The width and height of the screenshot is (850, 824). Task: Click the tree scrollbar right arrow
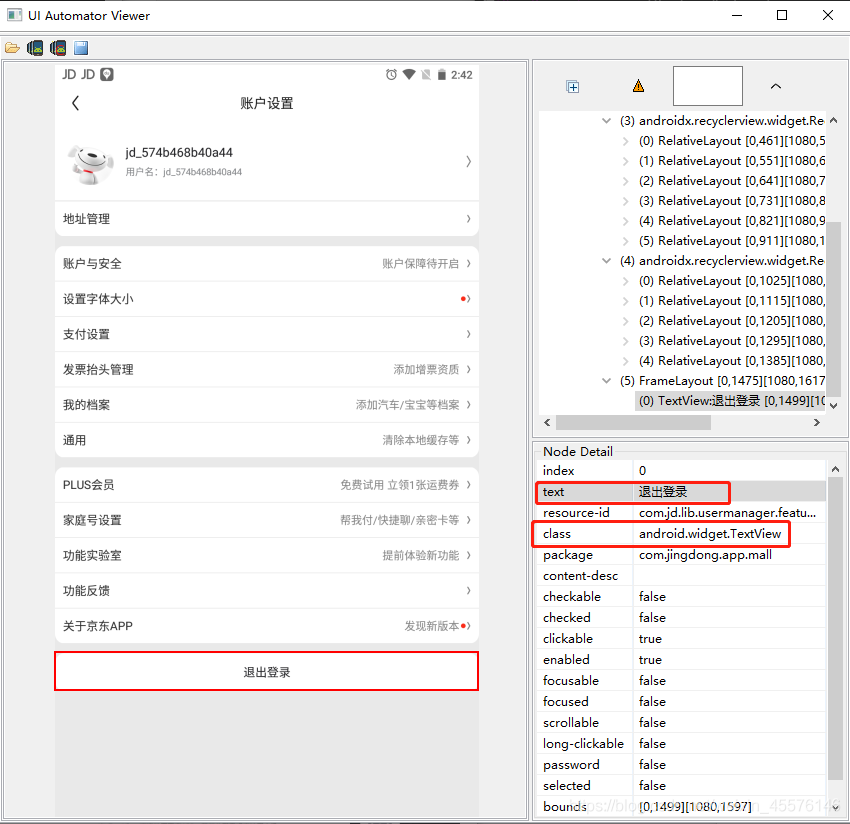coord(816,422)
